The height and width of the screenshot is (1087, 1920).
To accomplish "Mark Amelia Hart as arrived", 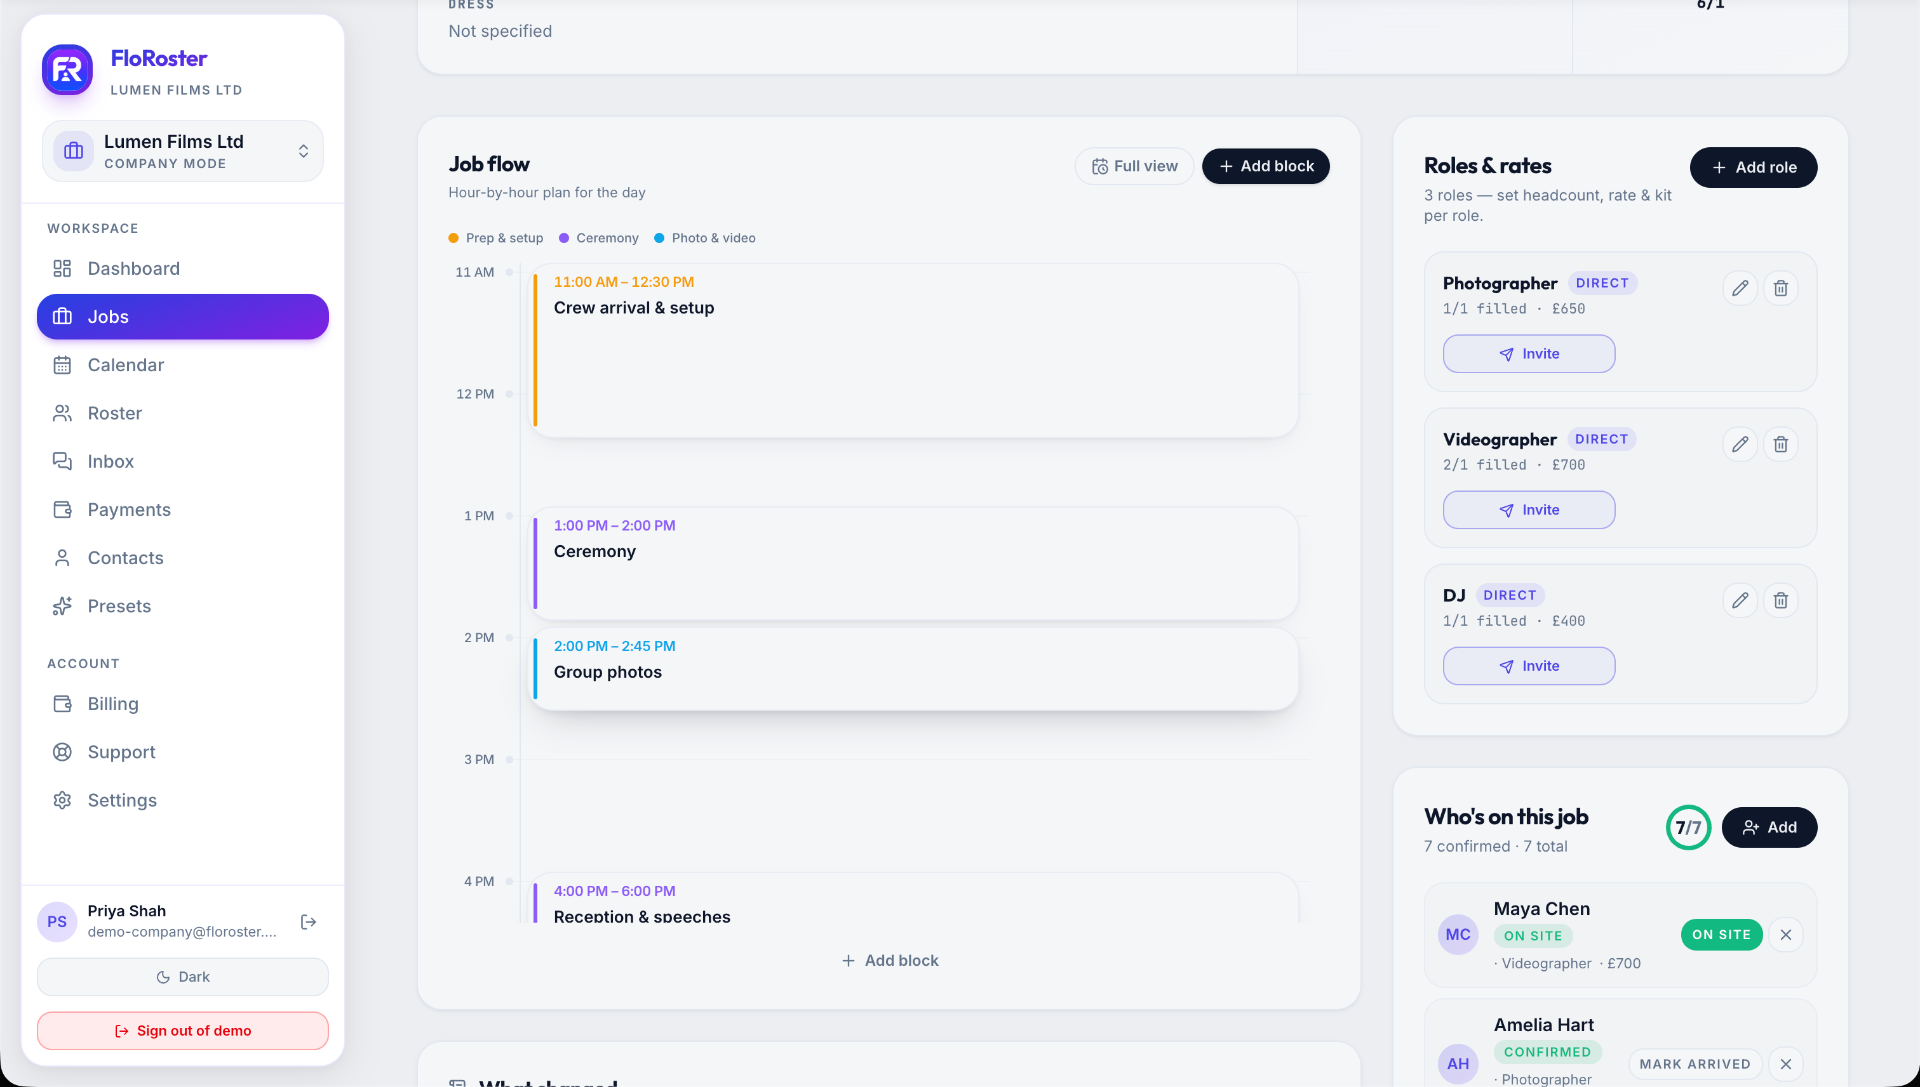I will pos(1694,1064).
